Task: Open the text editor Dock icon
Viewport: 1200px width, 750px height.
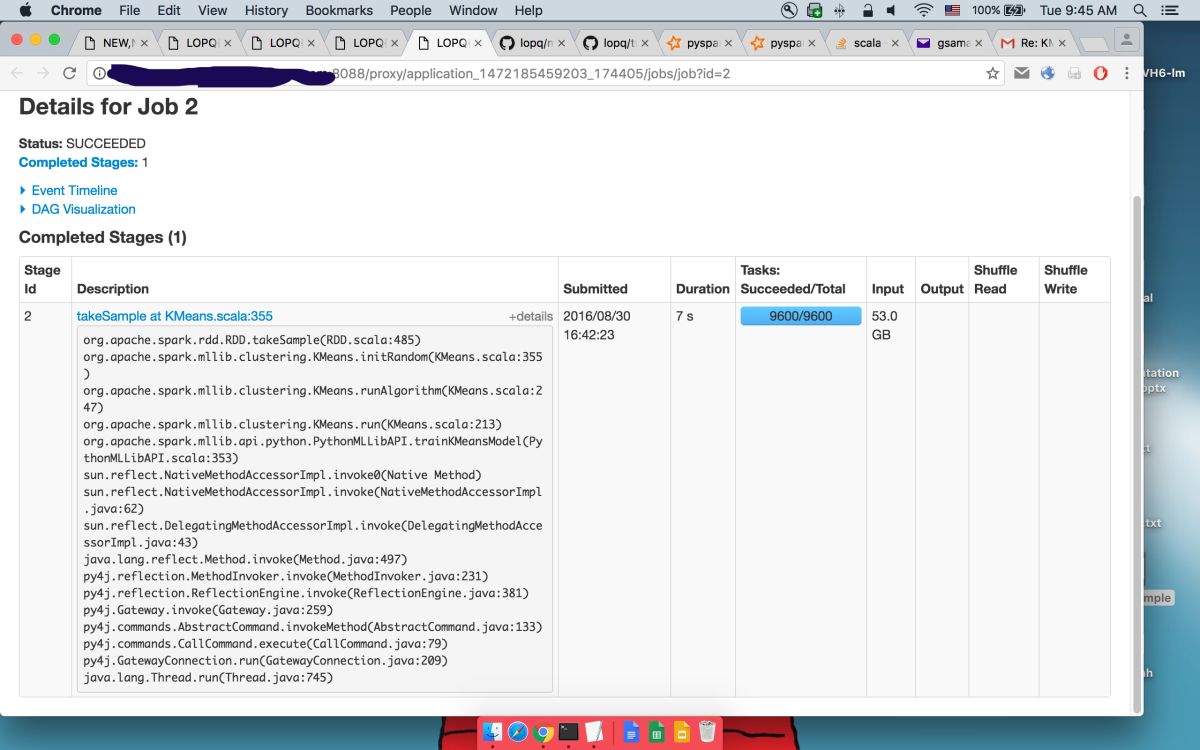Action: [x=593, y=731]
